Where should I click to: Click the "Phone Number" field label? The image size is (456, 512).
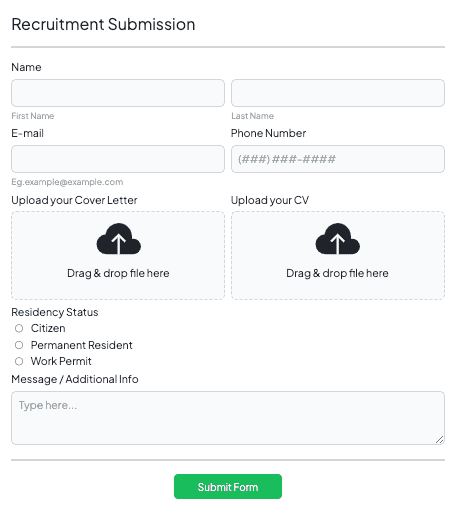pyautogui.click(x=268, y=133)
